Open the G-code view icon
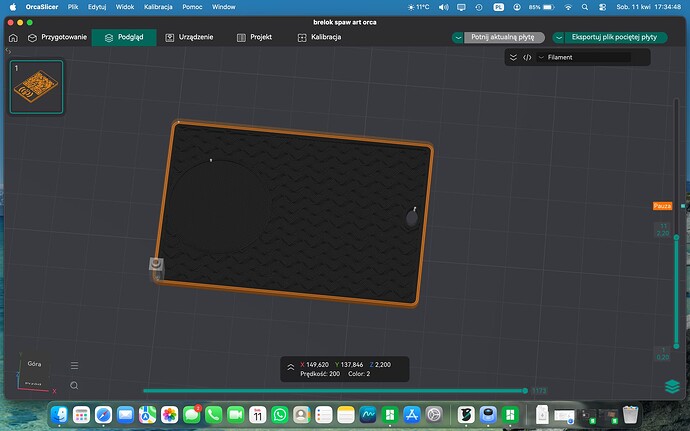This screenshot has width=690, height=431. (527, 57)
